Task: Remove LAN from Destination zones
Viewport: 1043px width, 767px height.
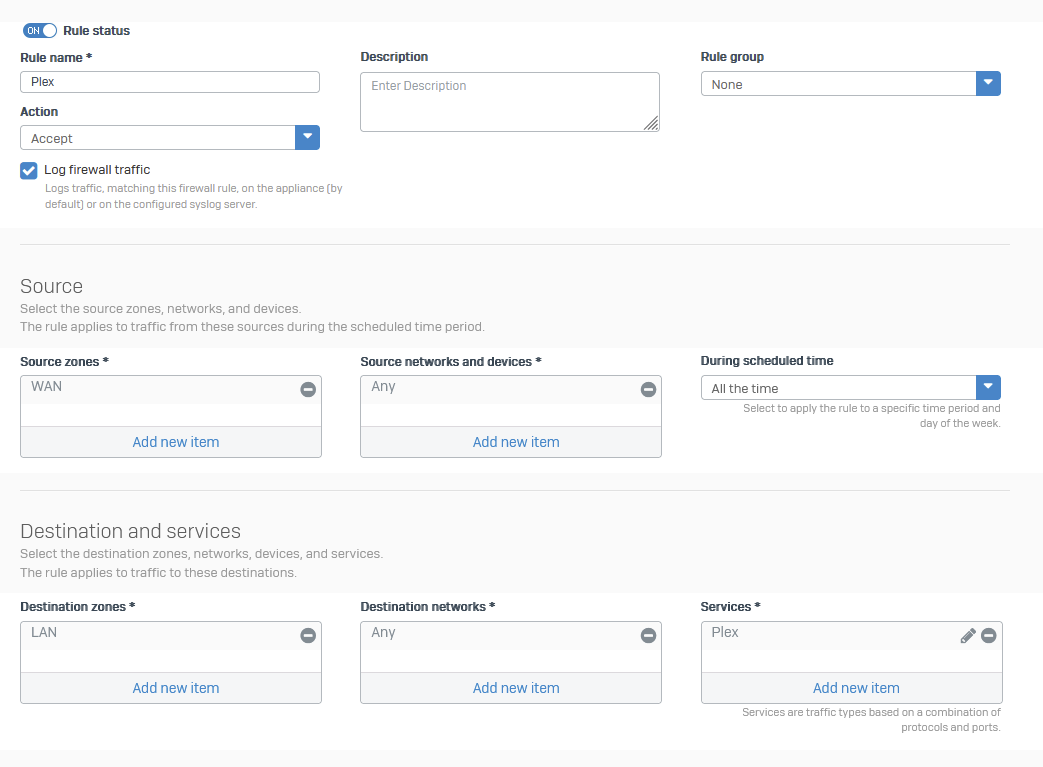Action: [x=308, y=635]
